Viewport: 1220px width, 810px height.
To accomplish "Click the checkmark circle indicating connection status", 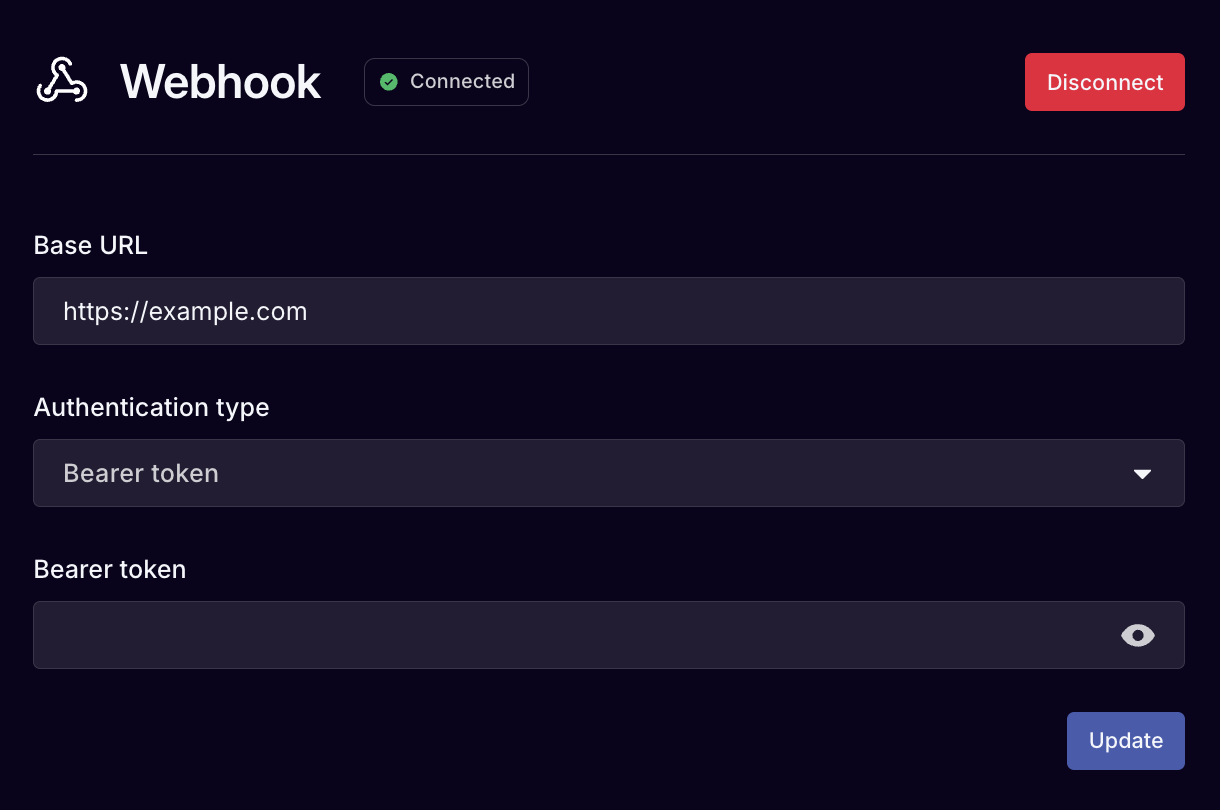I will click(388, 81).
